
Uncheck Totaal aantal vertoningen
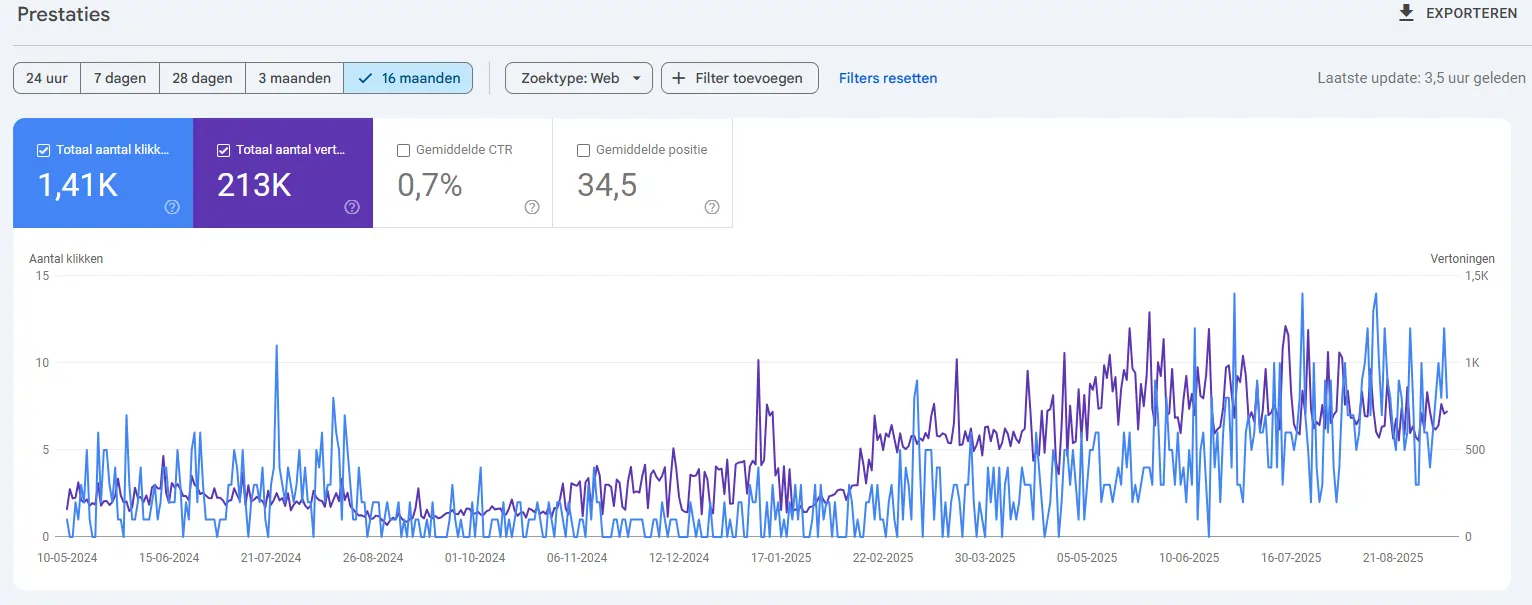(x=222, y=149)
